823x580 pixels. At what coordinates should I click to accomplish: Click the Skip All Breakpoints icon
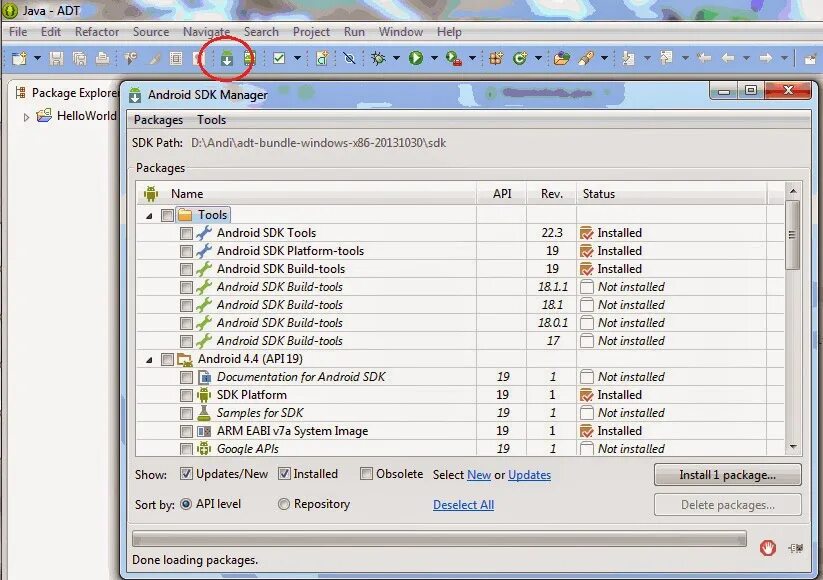(349, 58)
